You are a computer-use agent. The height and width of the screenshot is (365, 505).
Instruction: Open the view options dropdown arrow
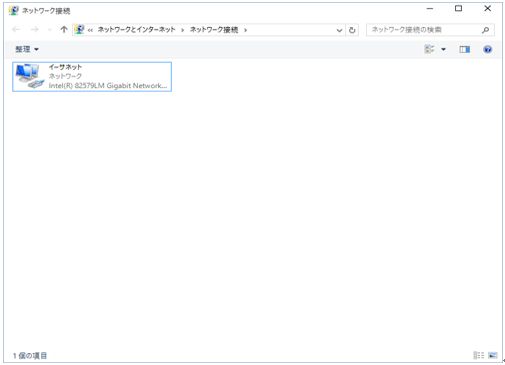coord(443,49)
